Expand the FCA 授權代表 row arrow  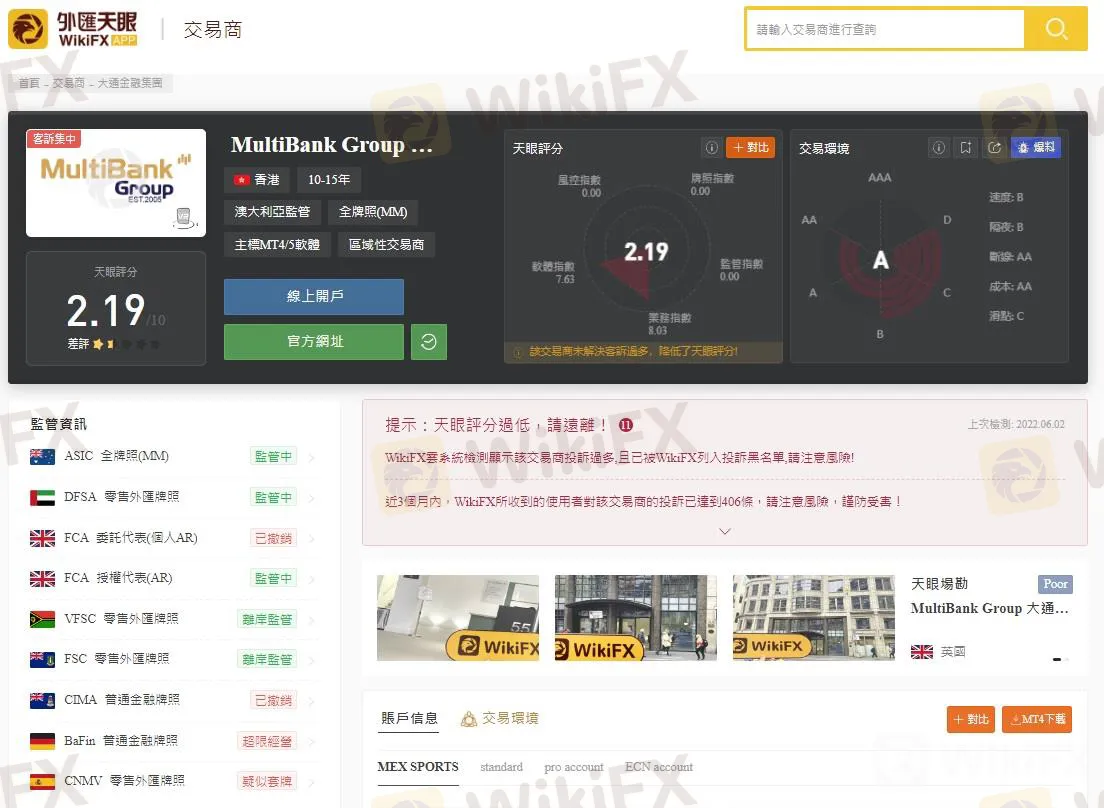tap(311, 580)
